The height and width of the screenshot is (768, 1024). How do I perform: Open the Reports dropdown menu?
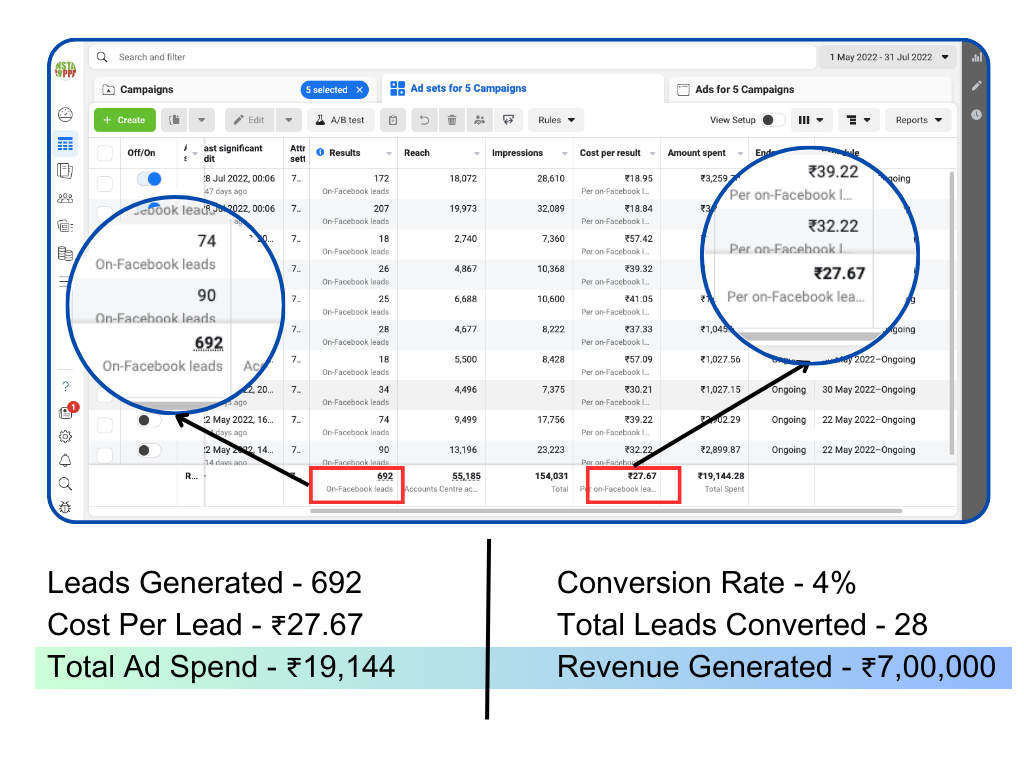(x=918, y=120)
